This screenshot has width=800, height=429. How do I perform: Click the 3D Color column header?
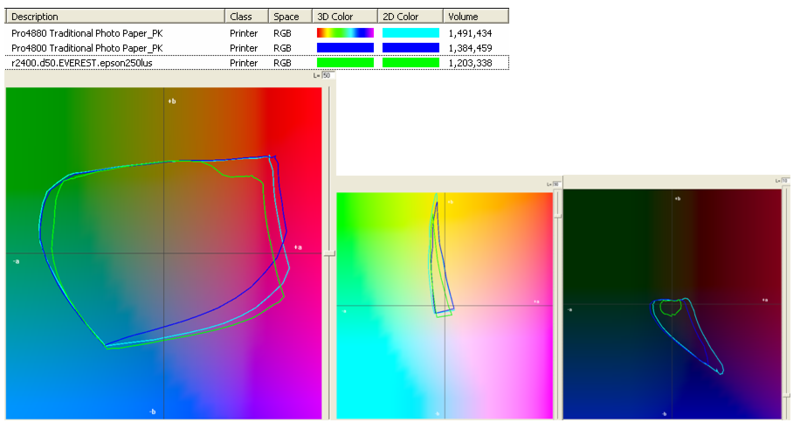(x=345, y=16)
